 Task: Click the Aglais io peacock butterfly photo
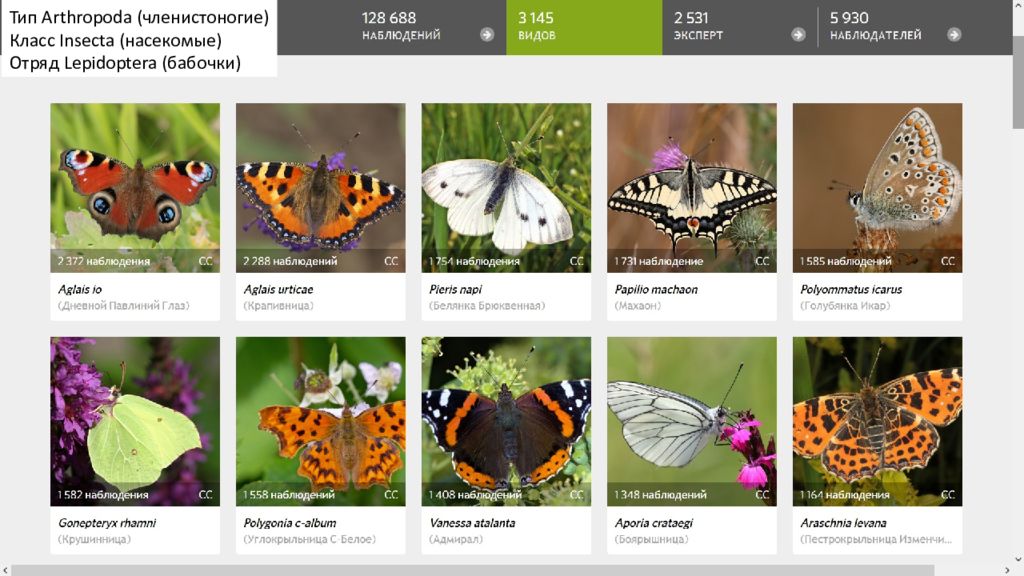tap(135, 187)
